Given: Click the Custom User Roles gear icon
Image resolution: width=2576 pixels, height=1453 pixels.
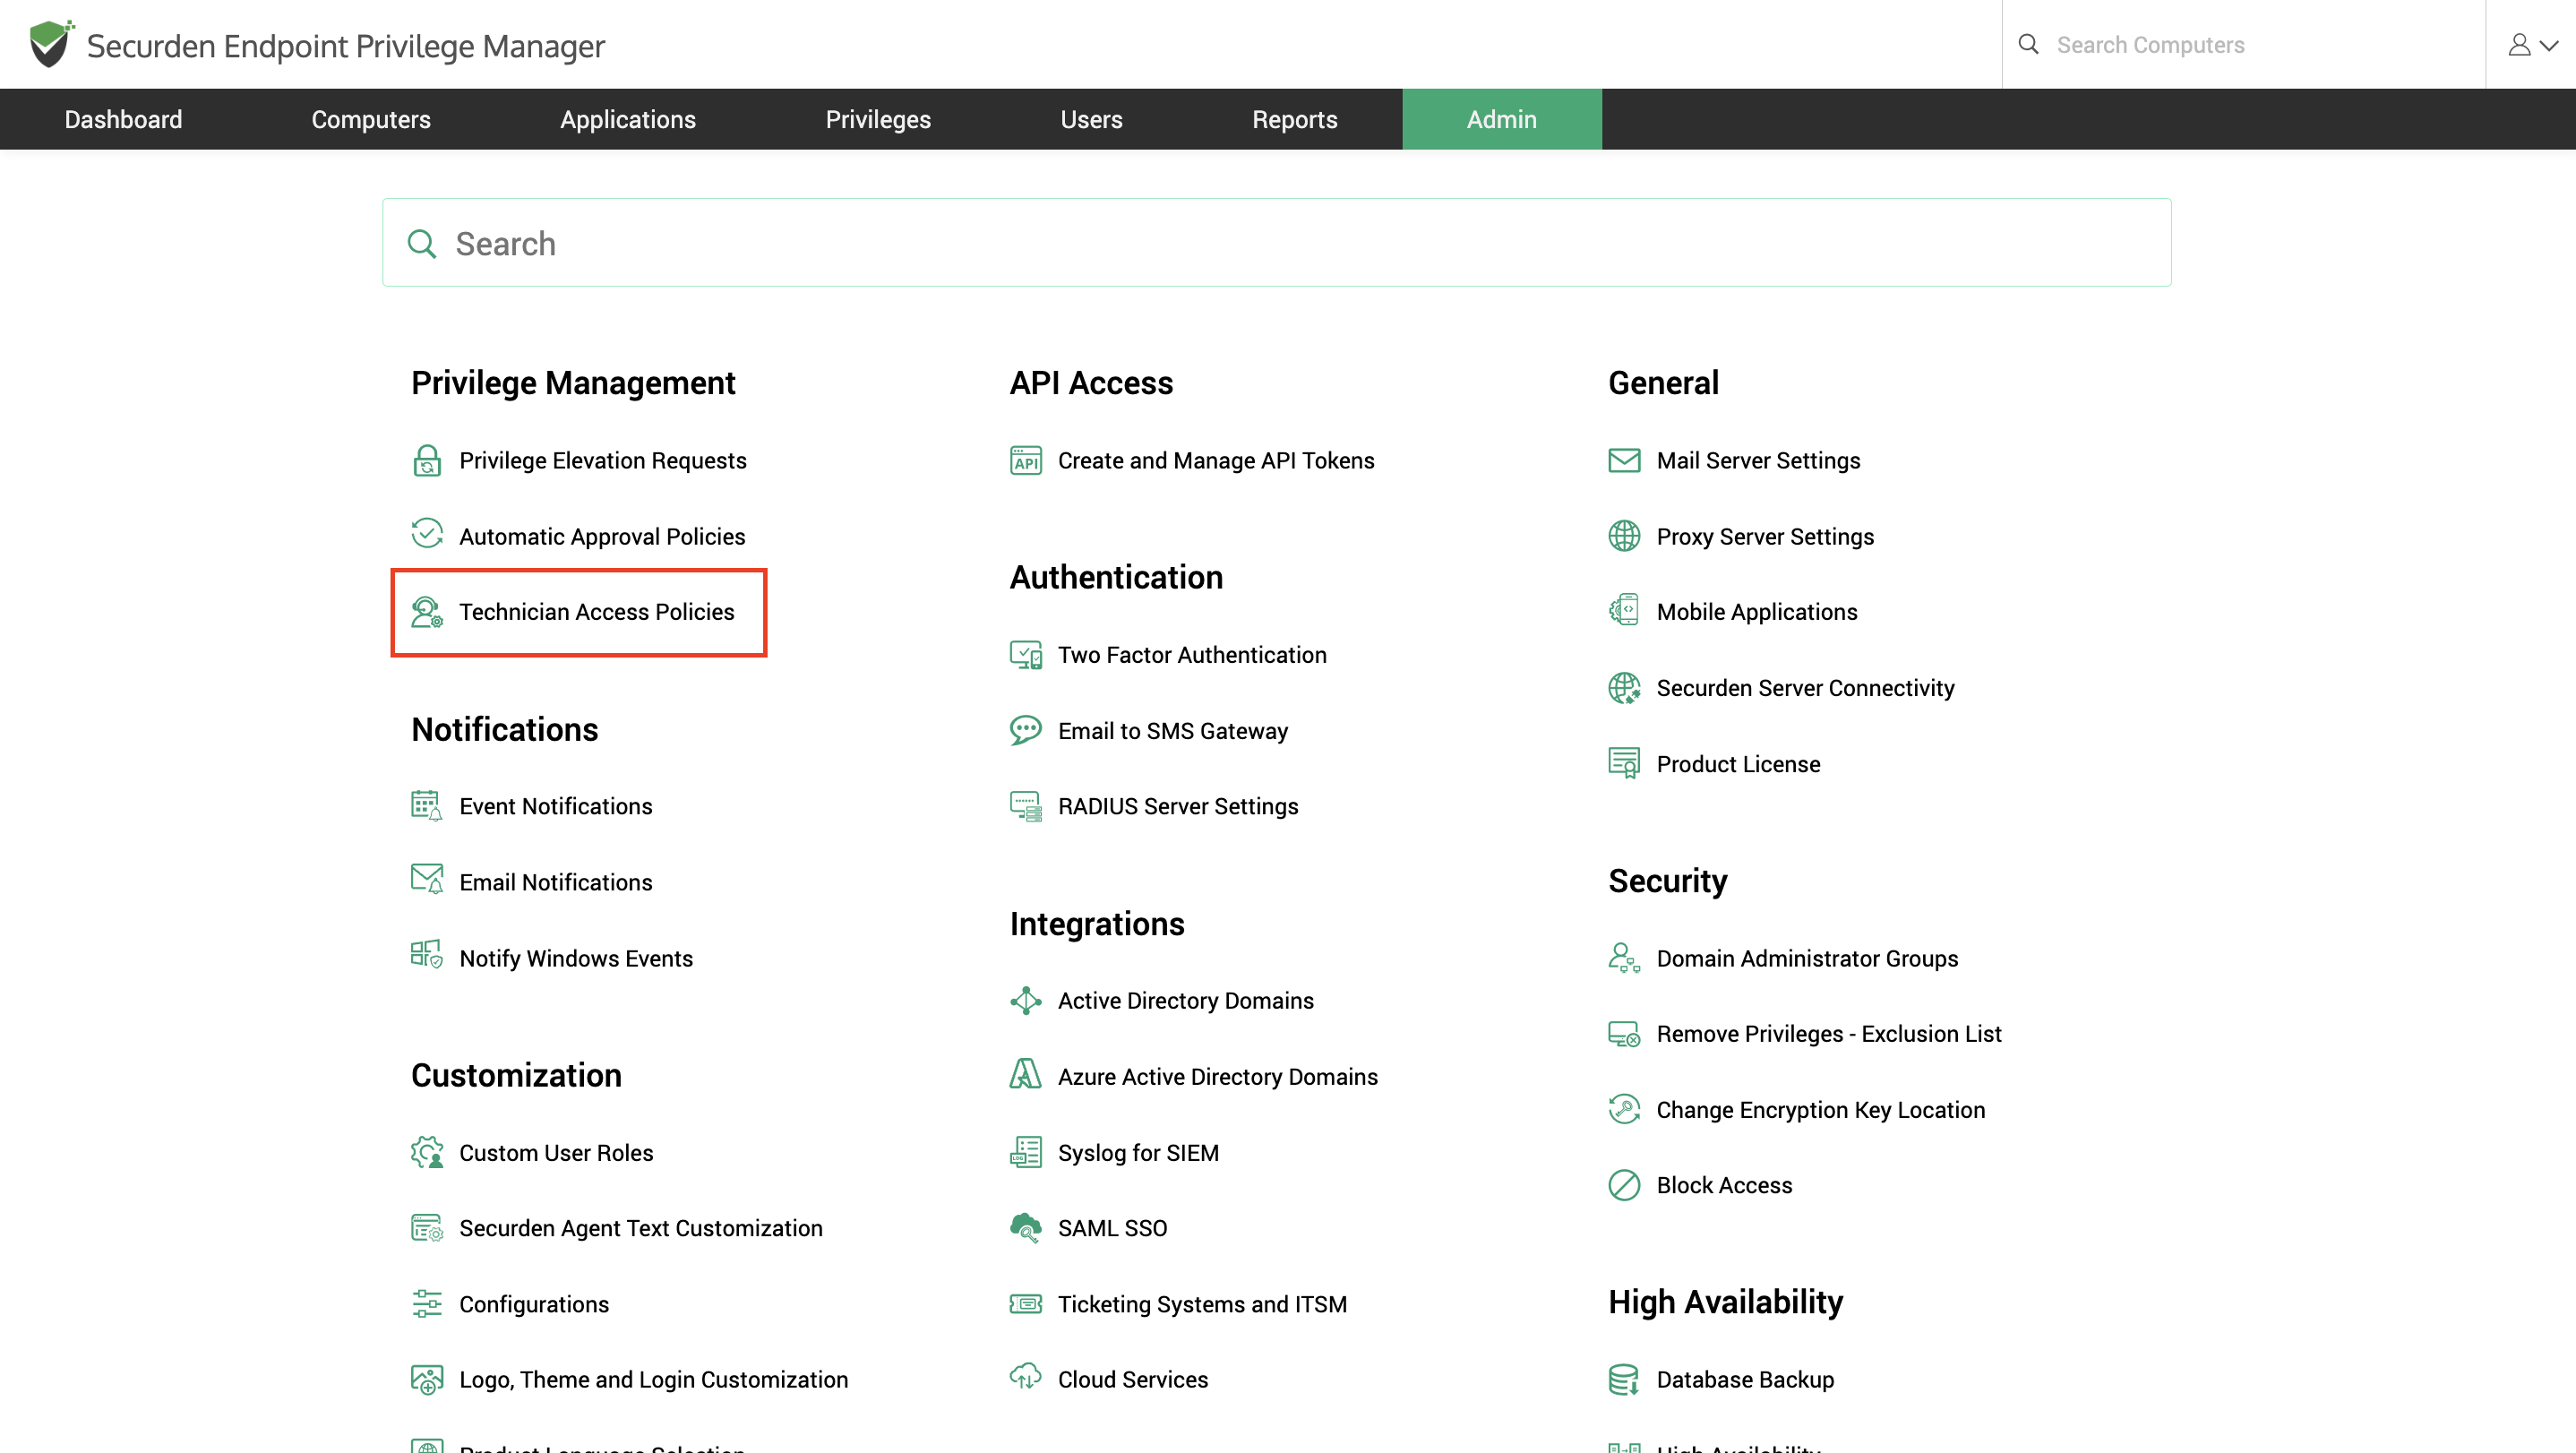Looking at the screenshot, I should point(427,1152).
